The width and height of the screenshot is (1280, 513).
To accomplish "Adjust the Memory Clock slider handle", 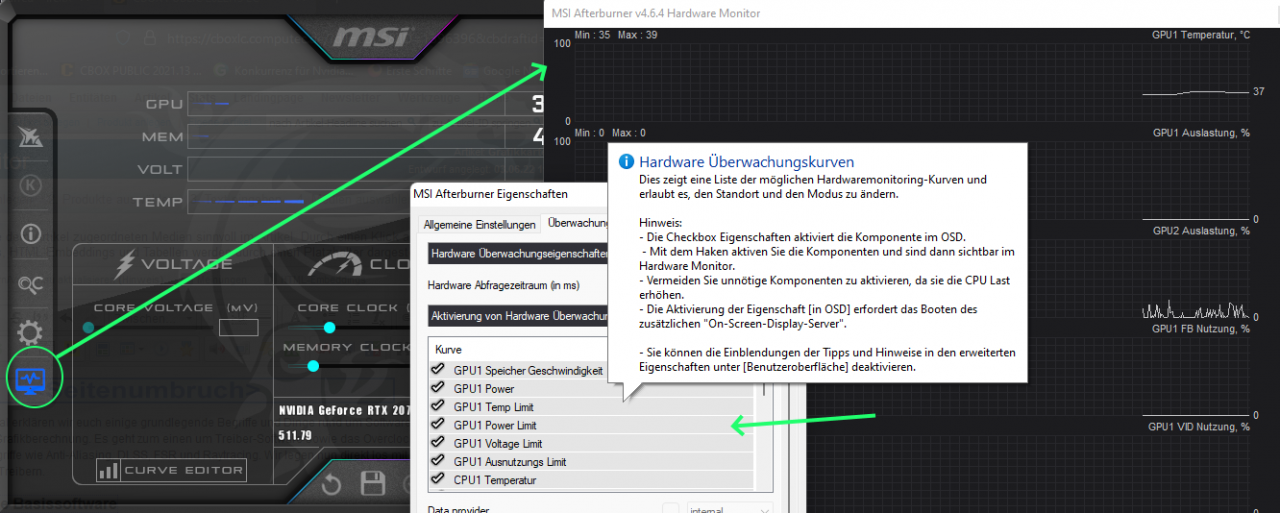I will click(x=313, y=366).
